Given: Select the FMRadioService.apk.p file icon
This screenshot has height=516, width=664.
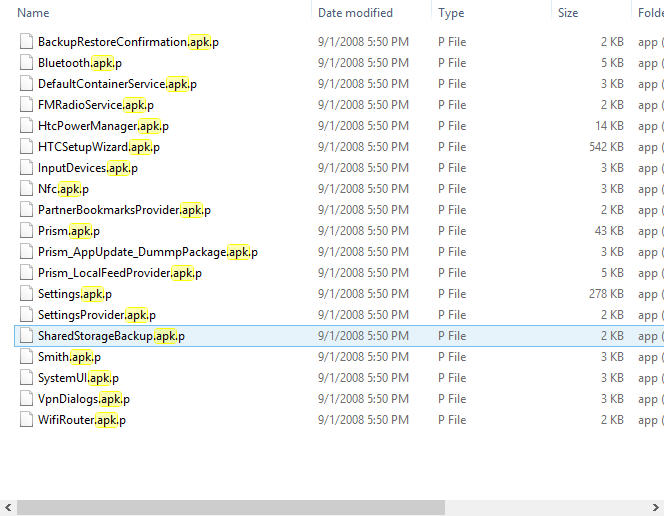Looking at the screenshot, I should (x=26, y=105).
